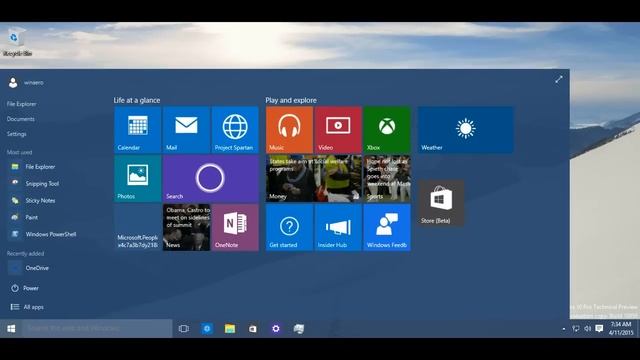Launch the Xbox tile

[387, 130]
